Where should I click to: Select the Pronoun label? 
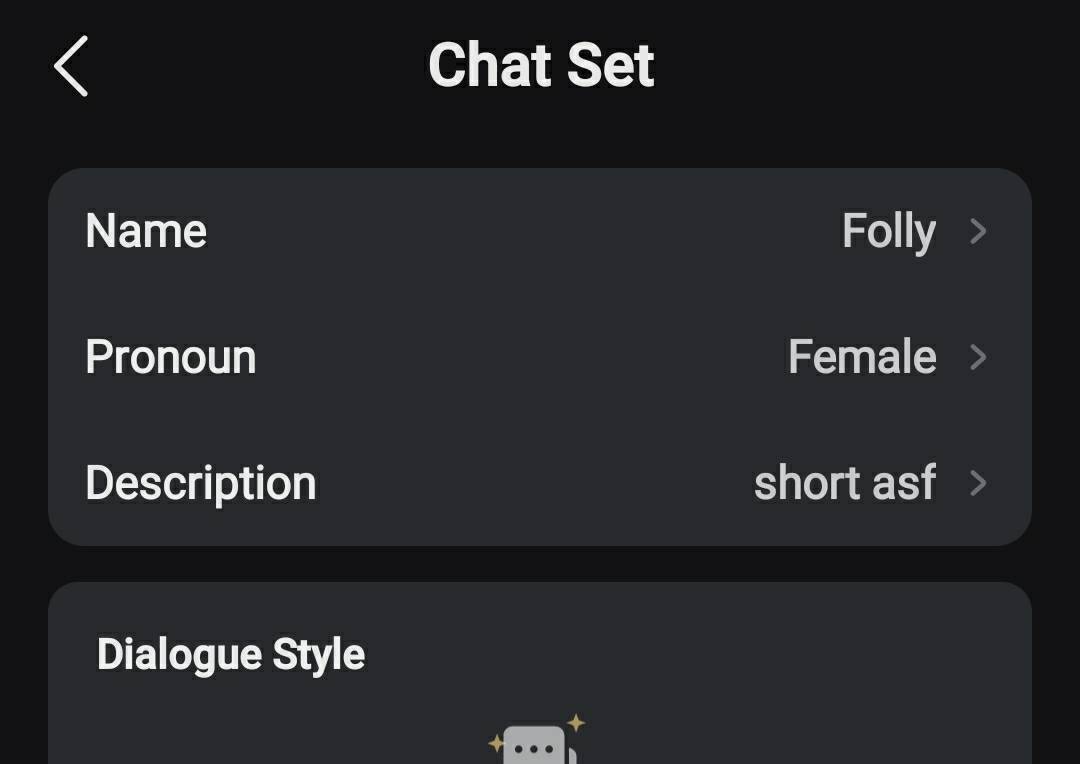[x=170, y=357]
